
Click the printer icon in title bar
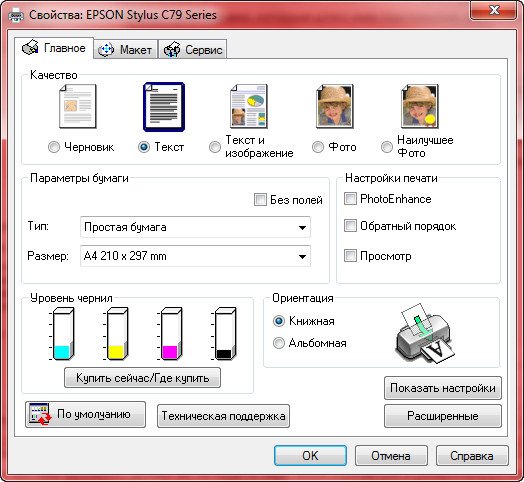pos(16,15)
